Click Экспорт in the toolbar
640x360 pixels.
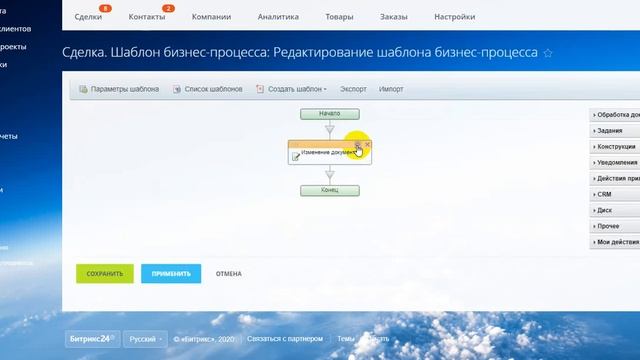[353, 89]
